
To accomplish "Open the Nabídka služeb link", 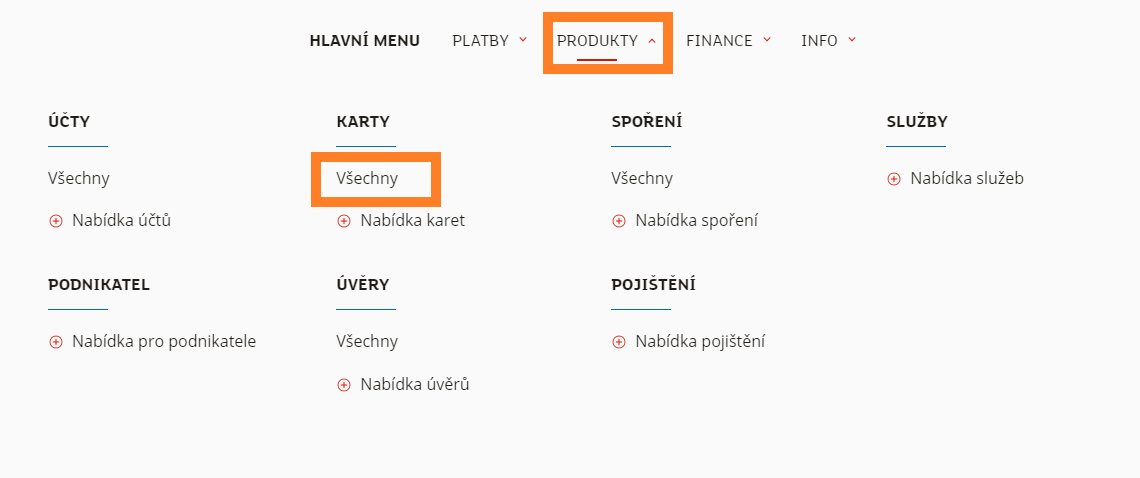I will (x=967, y=179).
